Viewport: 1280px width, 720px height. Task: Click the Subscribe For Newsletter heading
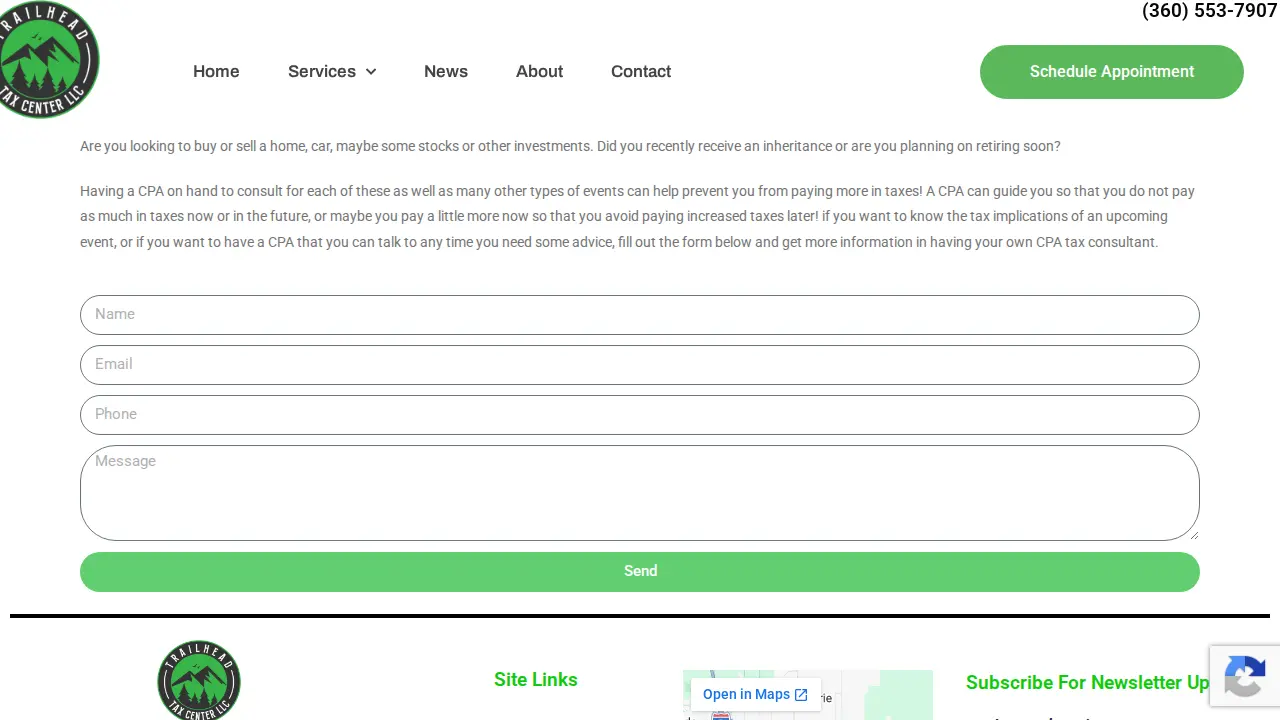point(1088,683)
